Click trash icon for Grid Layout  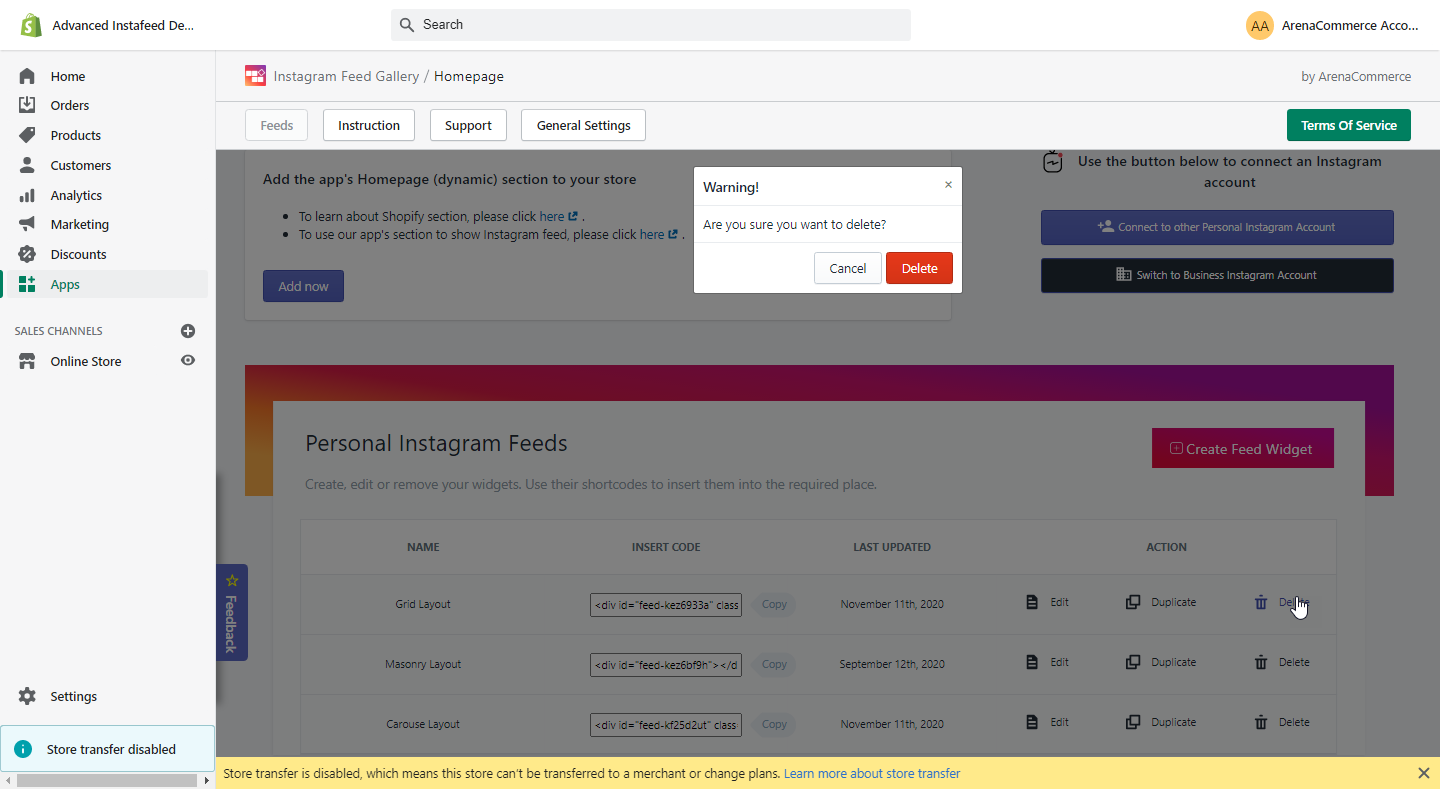[x=1261, y=602]
